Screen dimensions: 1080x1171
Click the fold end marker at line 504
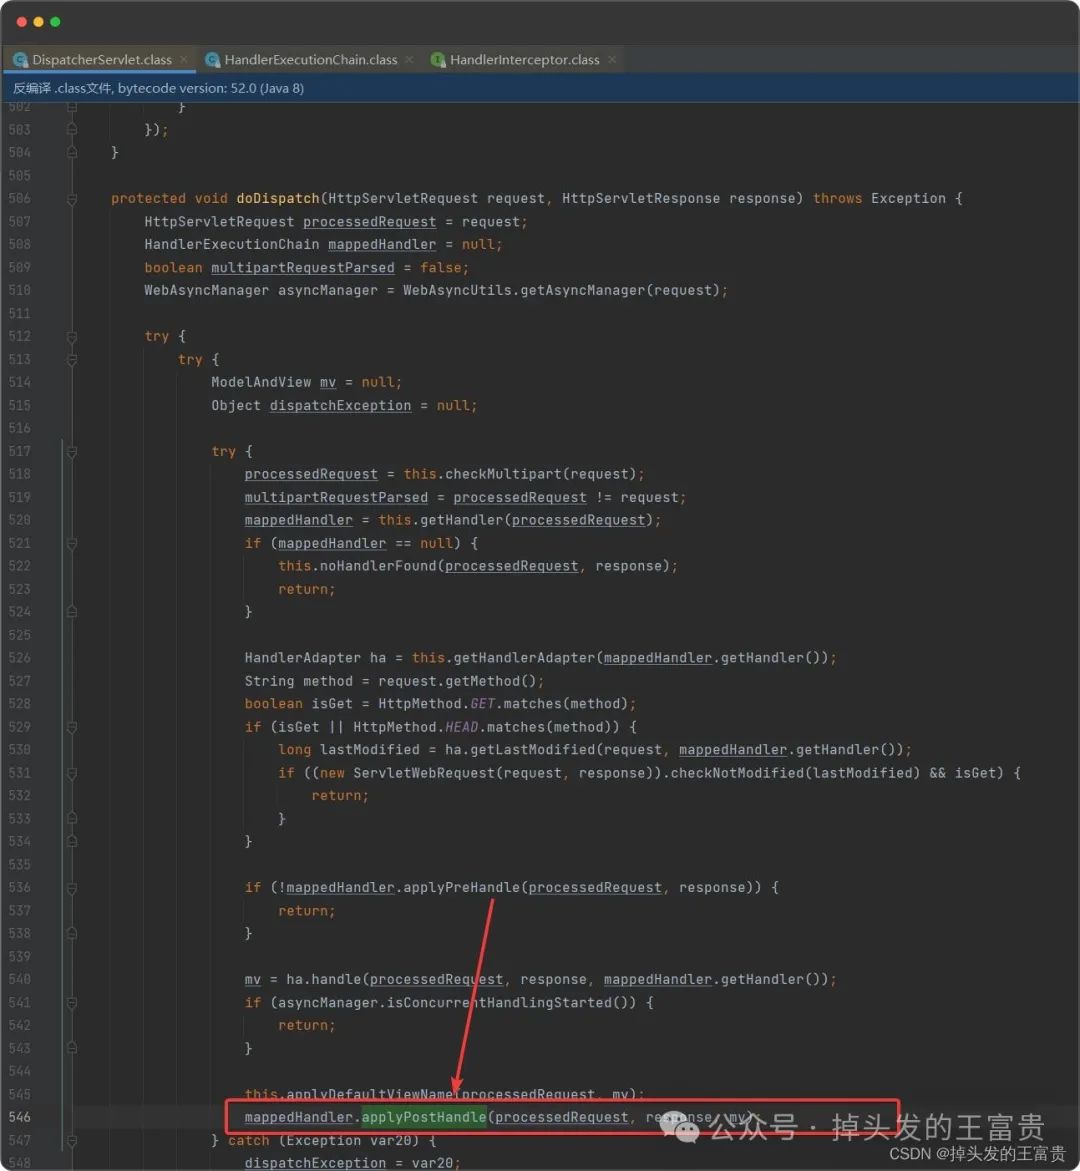[x=72, y=152]
